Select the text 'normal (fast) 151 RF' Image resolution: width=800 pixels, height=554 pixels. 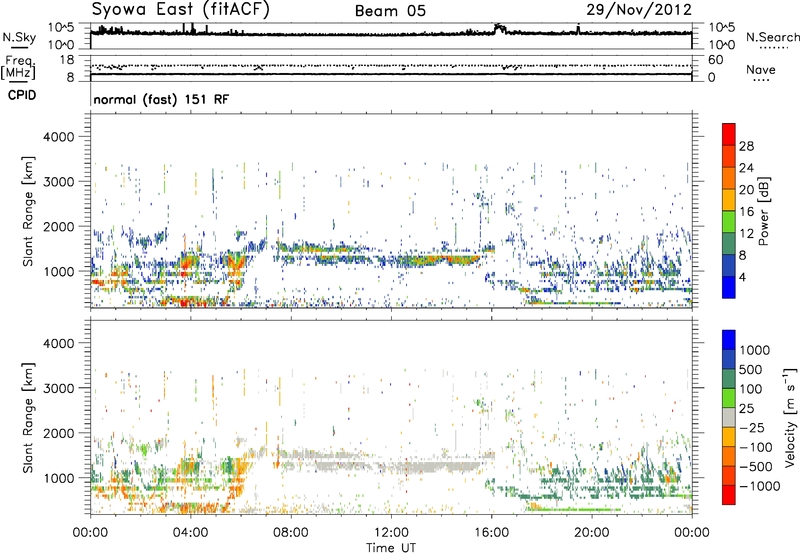161,99
